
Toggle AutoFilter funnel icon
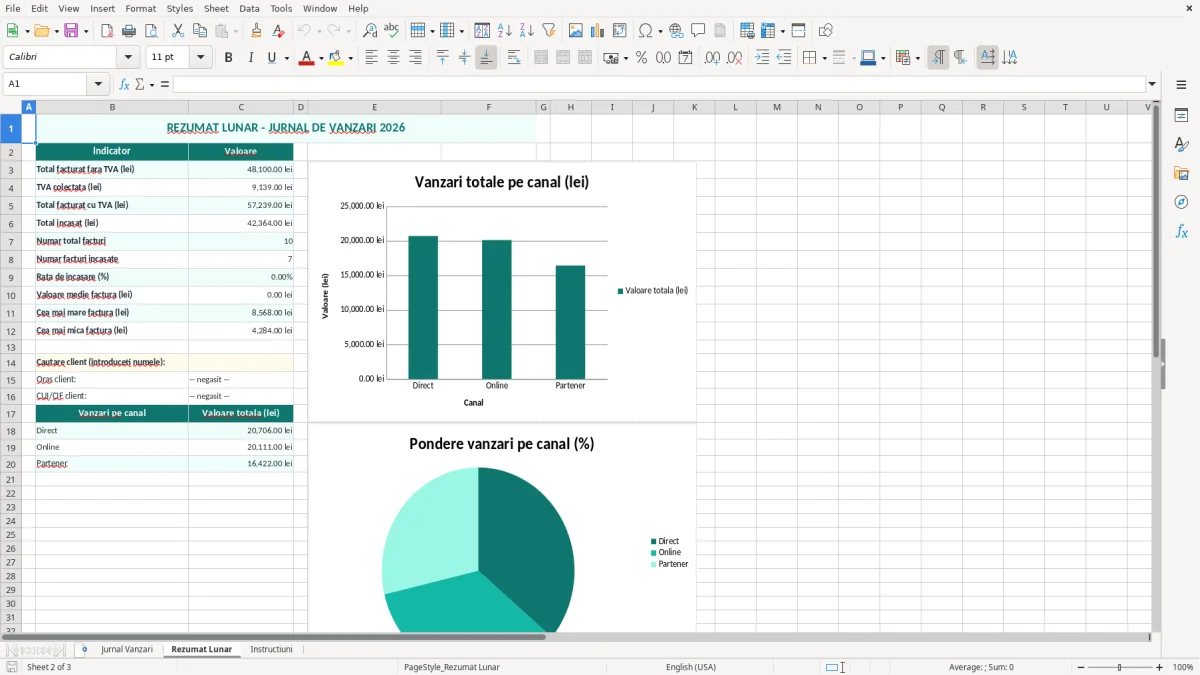pyautogui.click(x=549, y=31)
